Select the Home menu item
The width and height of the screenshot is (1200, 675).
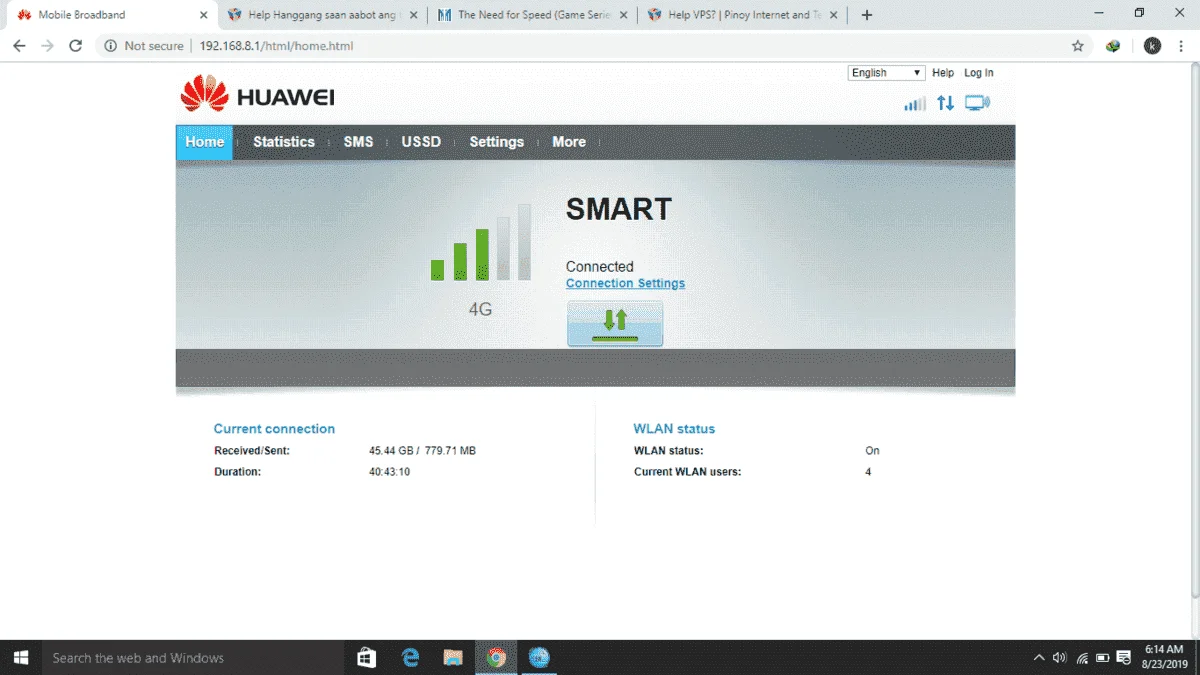point(204,142)
